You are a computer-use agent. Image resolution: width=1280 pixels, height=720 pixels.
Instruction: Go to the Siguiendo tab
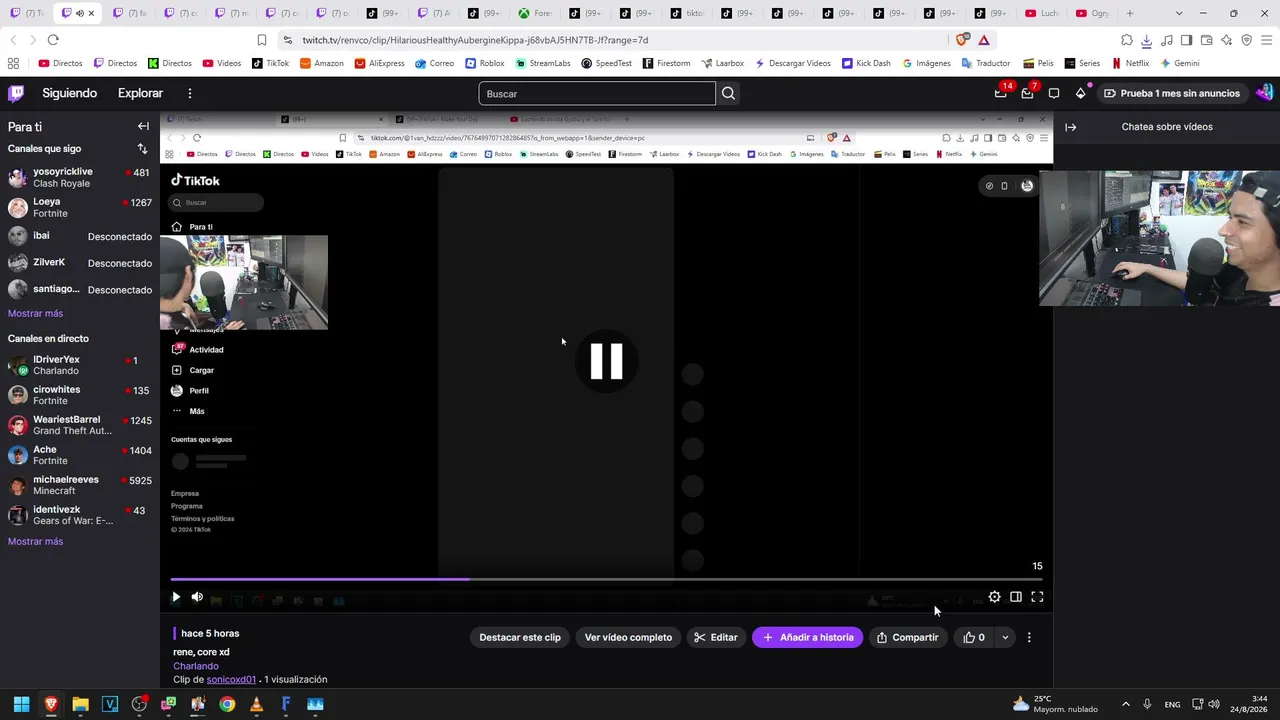click(69, 93)
